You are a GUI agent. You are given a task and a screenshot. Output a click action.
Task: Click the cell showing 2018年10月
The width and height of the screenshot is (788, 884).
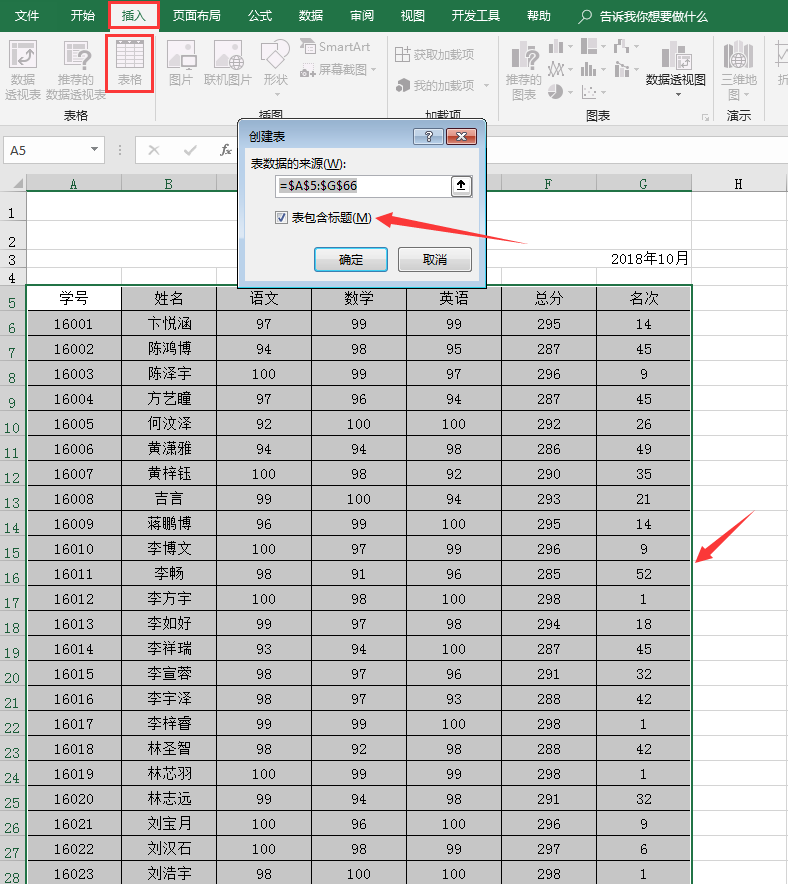649,259
